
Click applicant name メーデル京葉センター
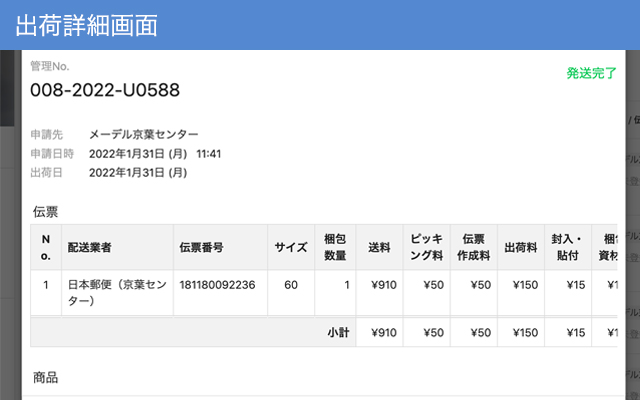[143, 135]
